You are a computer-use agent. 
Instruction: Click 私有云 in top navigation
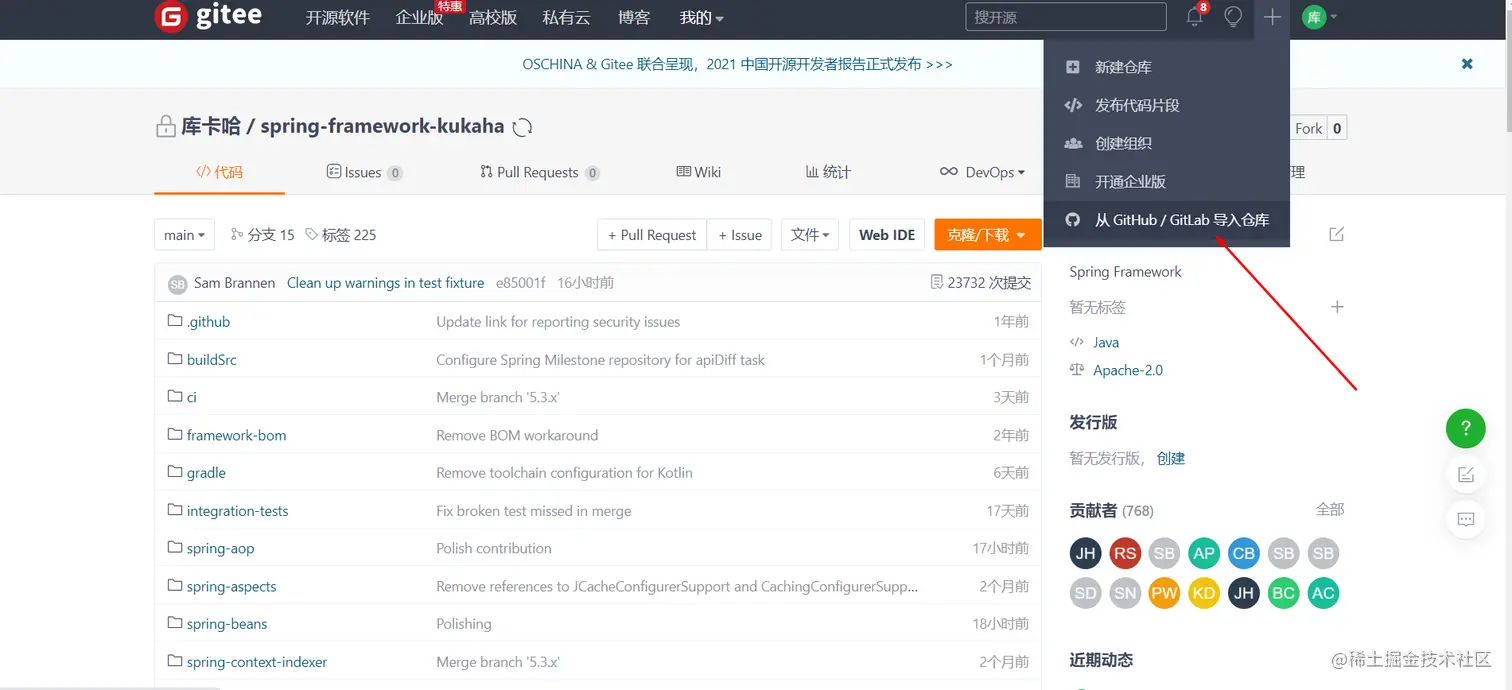(x=566, y=17)
